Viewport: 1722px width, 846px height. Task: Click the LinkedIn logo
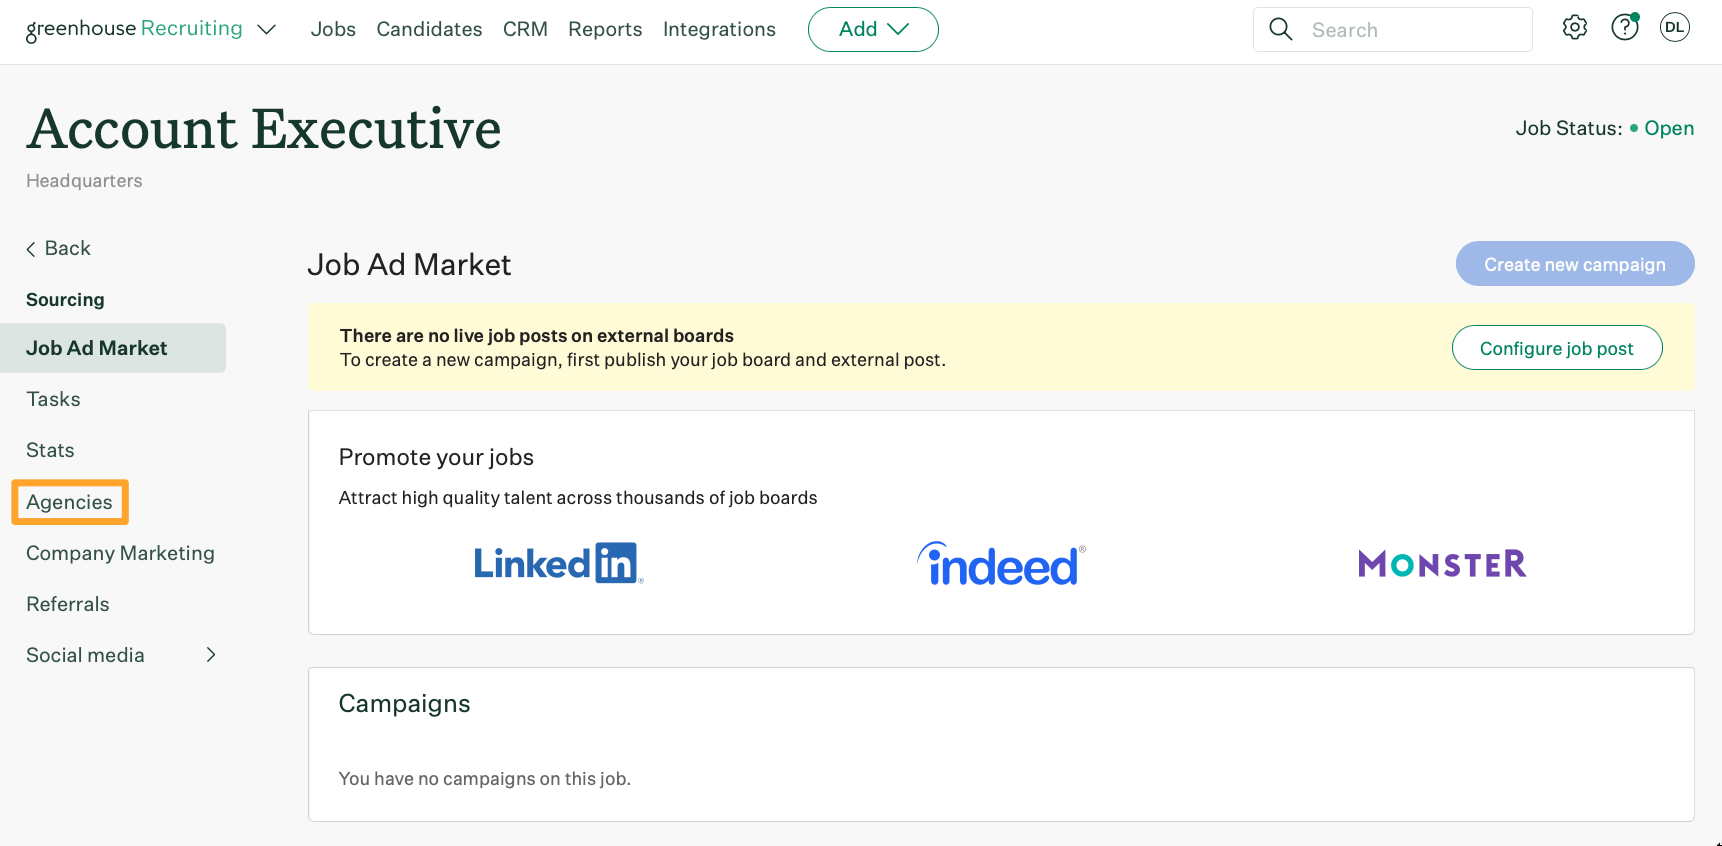click(x=558, y=563)
